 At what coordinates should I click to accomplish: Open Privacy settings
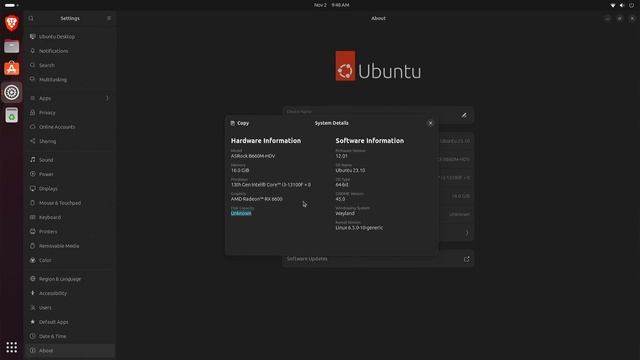tap(70, 113)
